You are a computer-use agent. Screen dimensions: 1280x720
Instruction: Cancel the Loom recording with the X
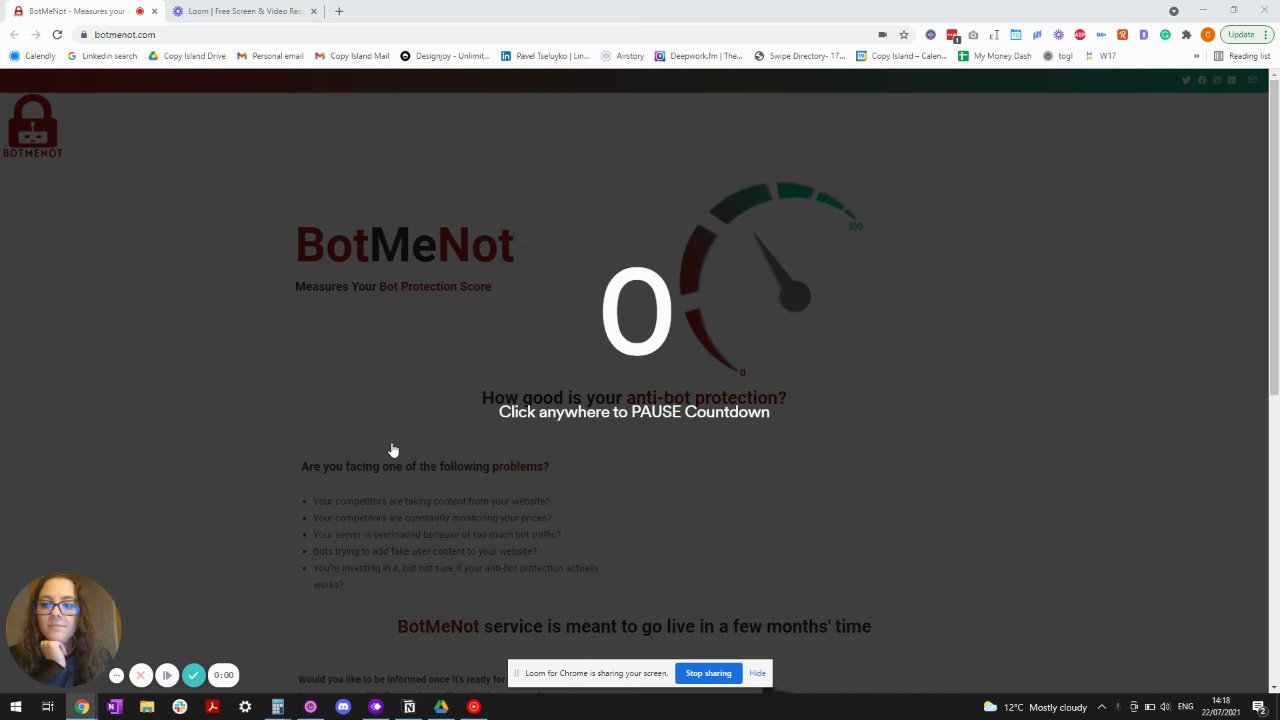pos(141,675)
